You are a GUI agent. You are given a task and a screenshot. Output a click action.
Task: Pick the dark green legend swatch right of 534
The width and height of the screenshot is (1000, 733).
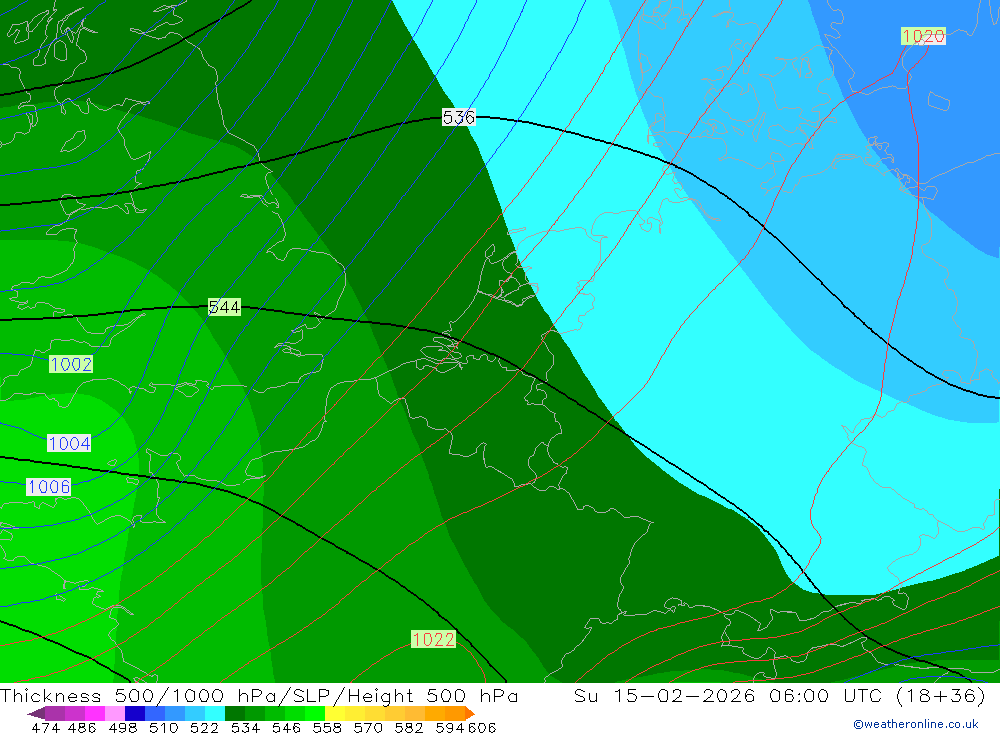pyautogui.click(x=235, y=713)
